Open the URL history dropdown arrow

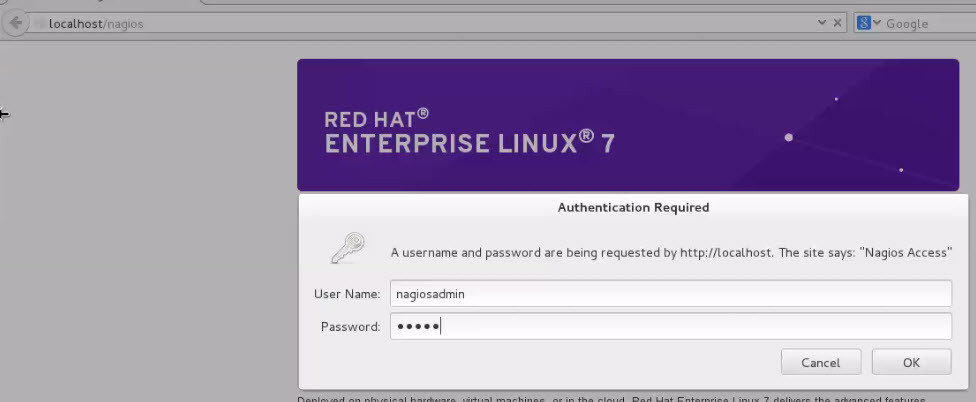coord(822,23)
